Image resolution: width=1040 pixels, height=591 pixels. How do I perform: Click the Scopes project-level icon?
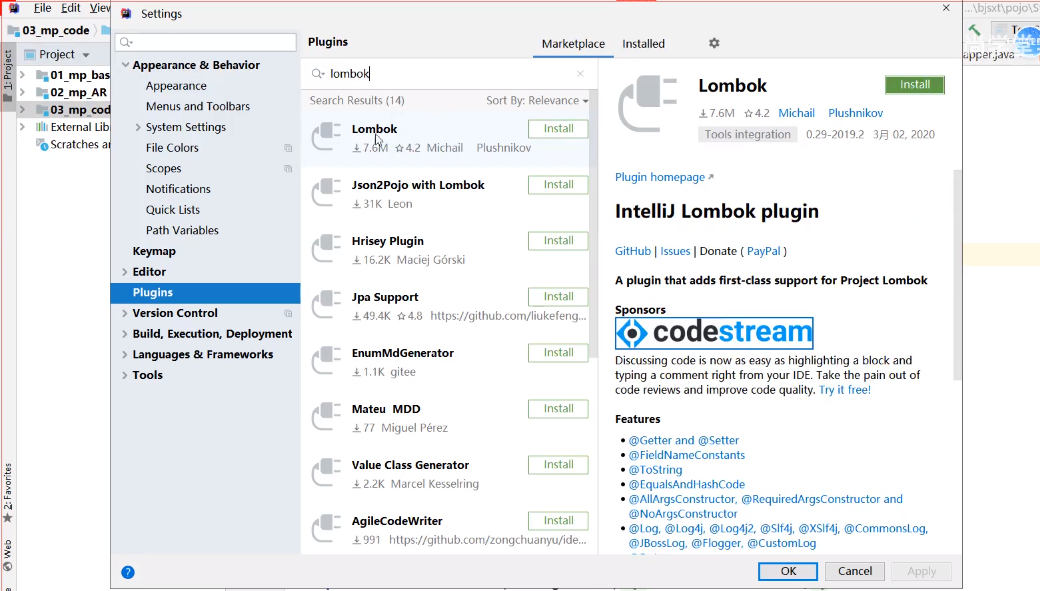[x=288, y=168]
